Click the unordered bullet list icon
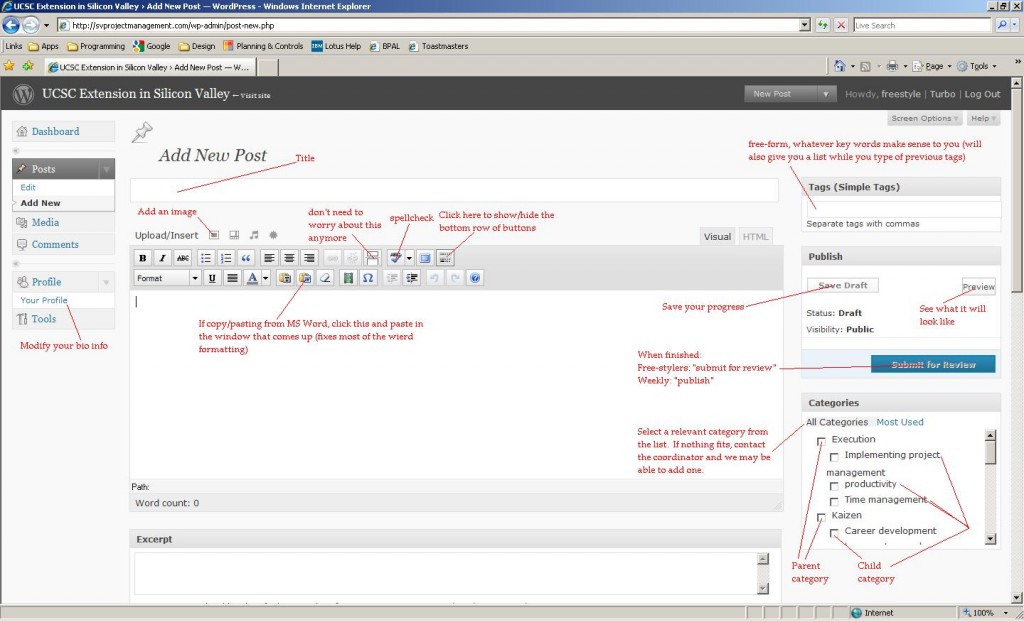 pyautogui.click(x=206, y=258)
